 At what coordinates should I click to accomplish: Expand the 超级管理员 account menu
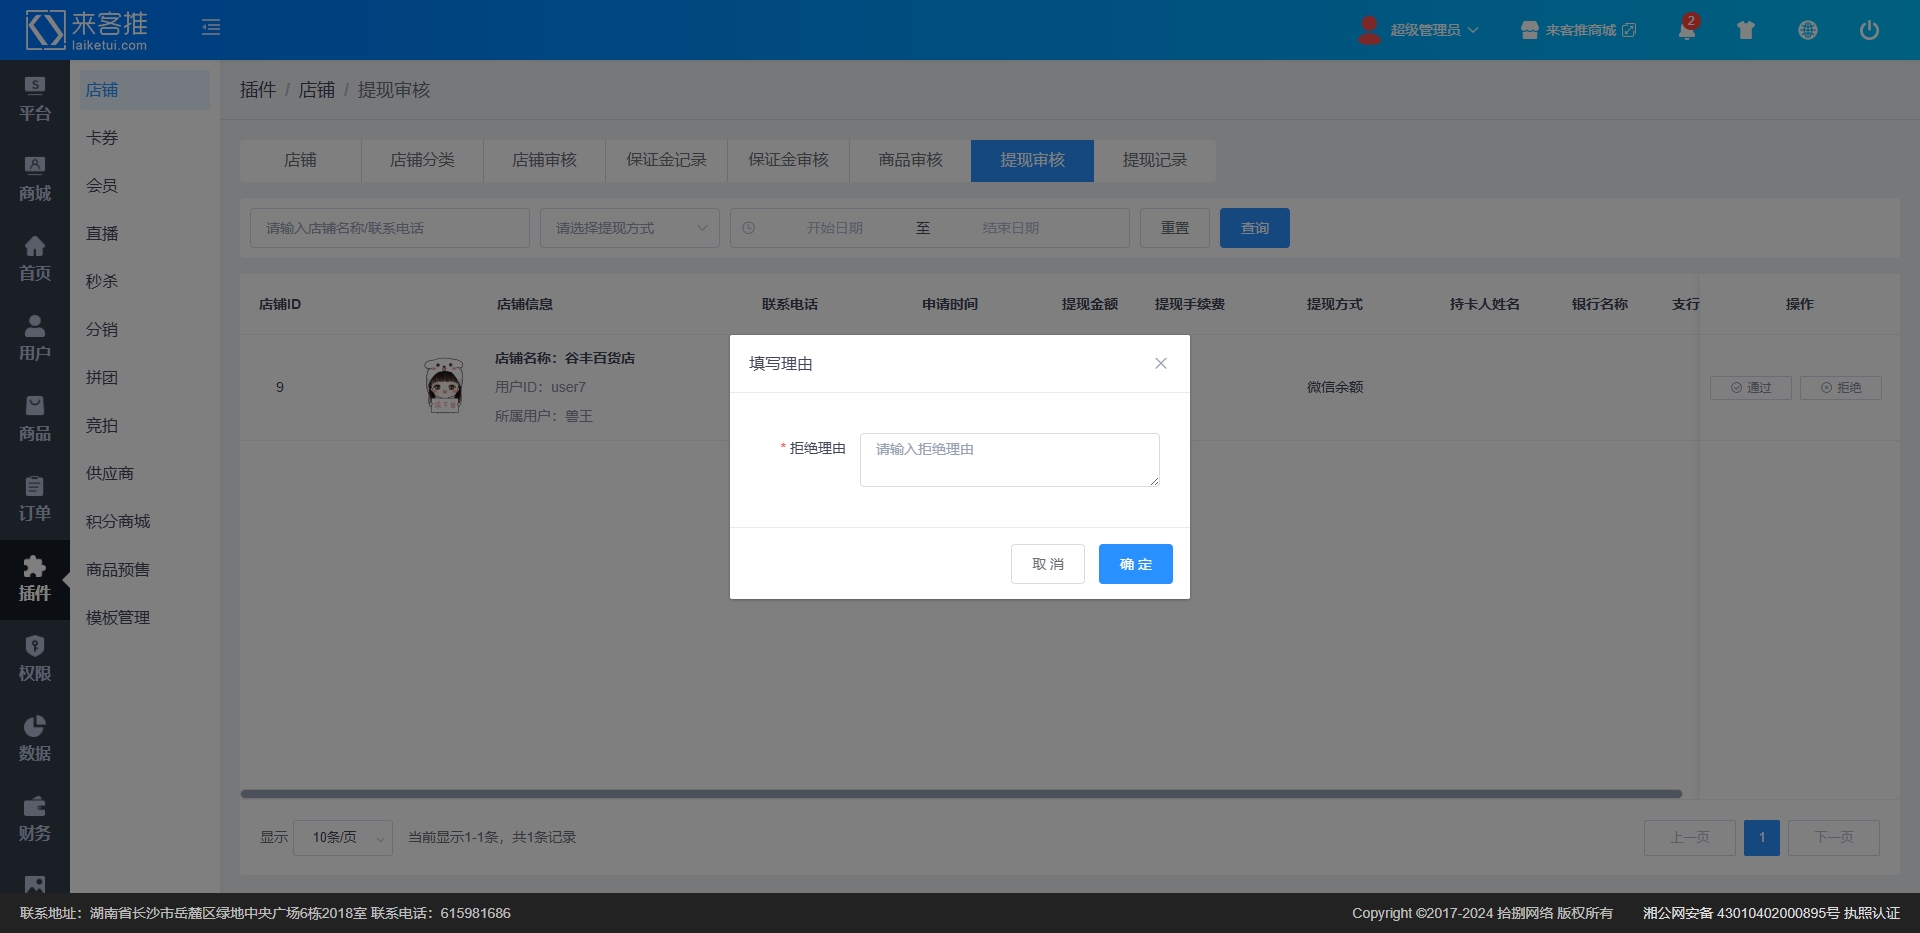(1419, 30)
